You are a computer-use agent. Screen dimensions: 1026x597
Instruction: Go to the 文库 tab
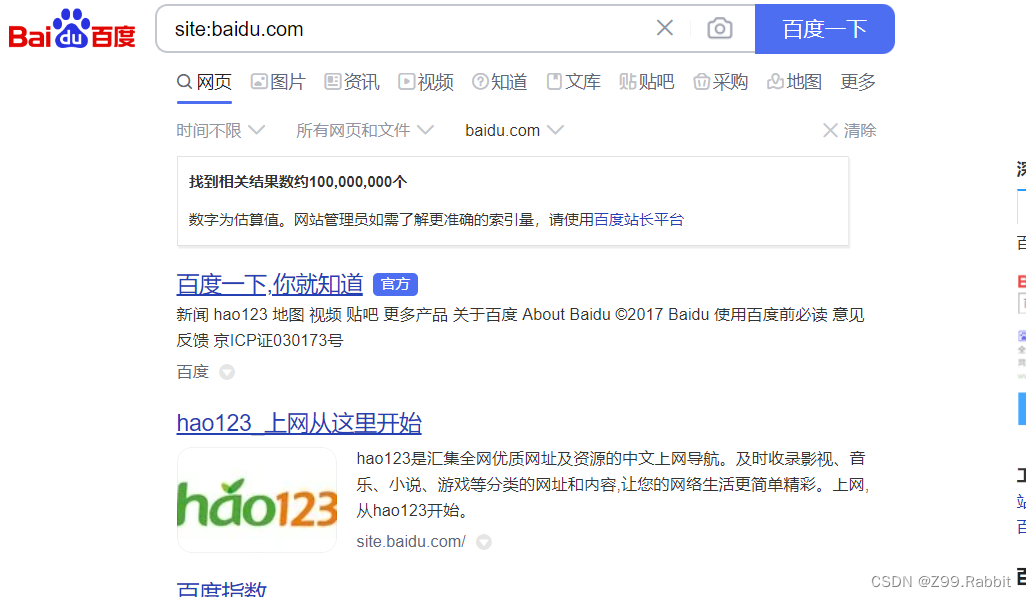point(574,82)
